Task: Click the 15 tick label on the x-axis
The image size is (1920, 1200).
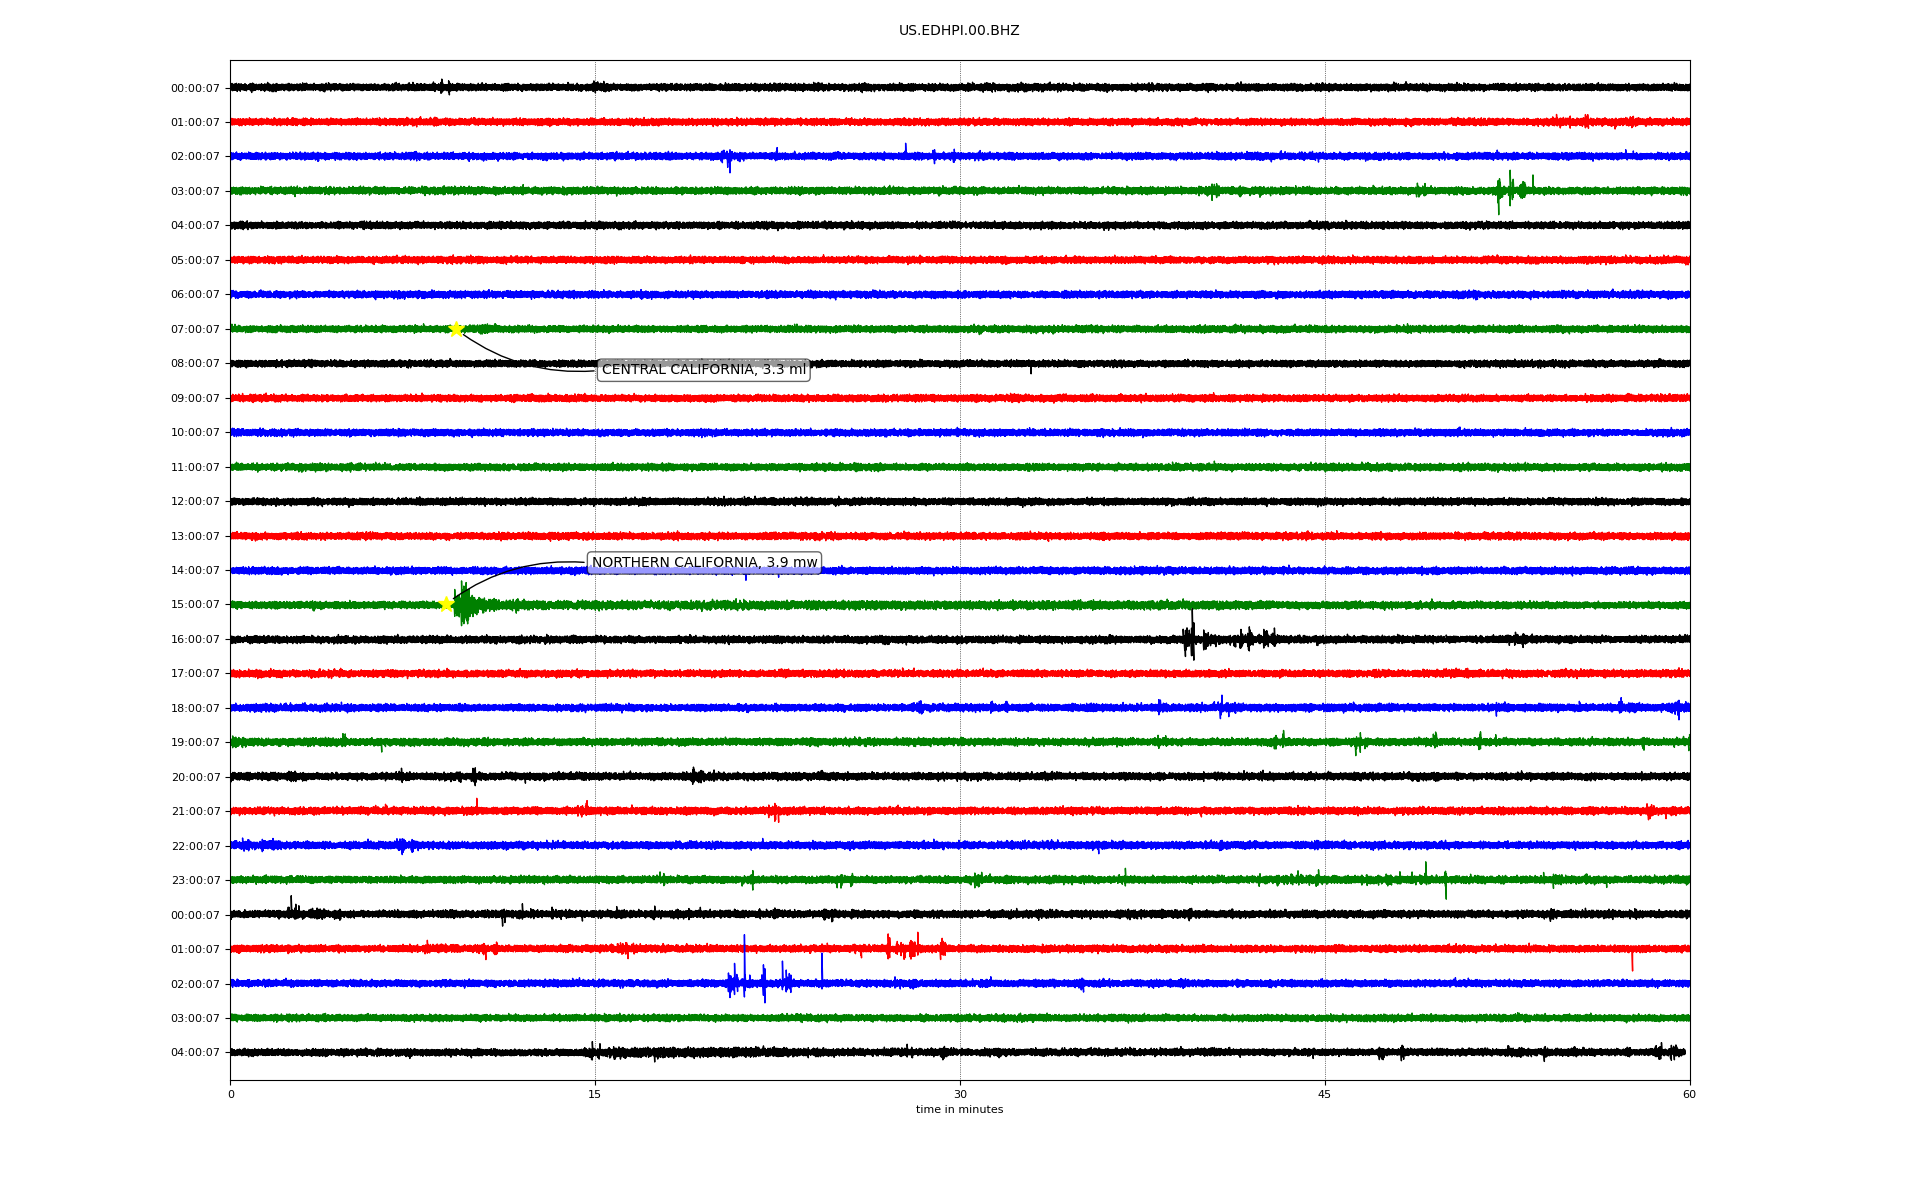Action: coord(595,1094)
